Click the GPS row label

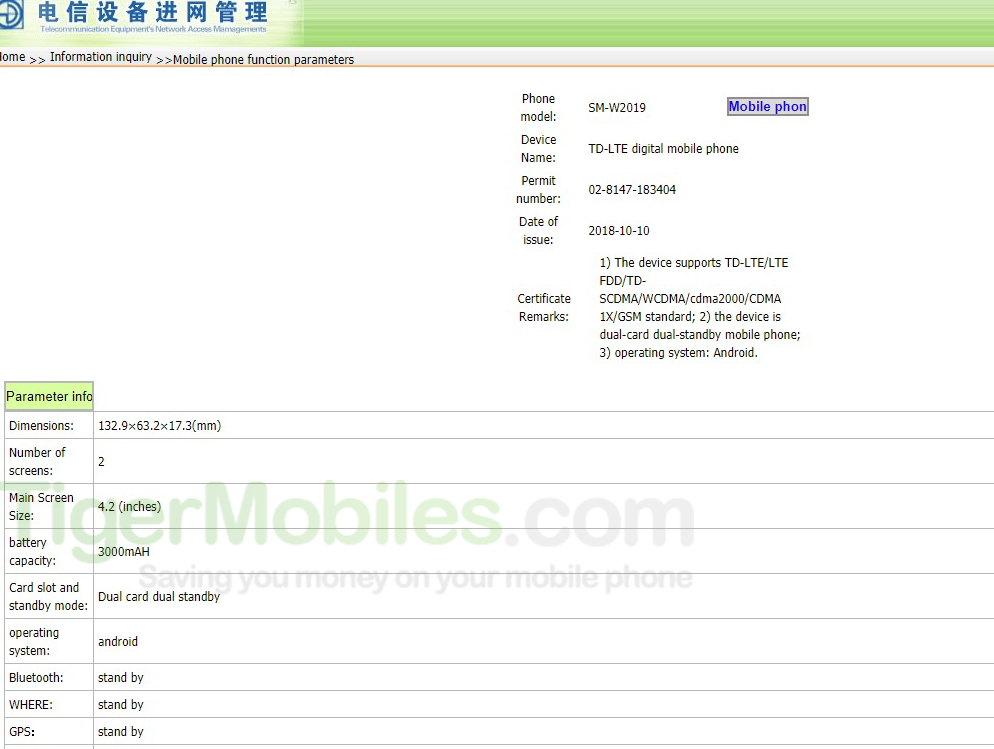tap(22, 732)
